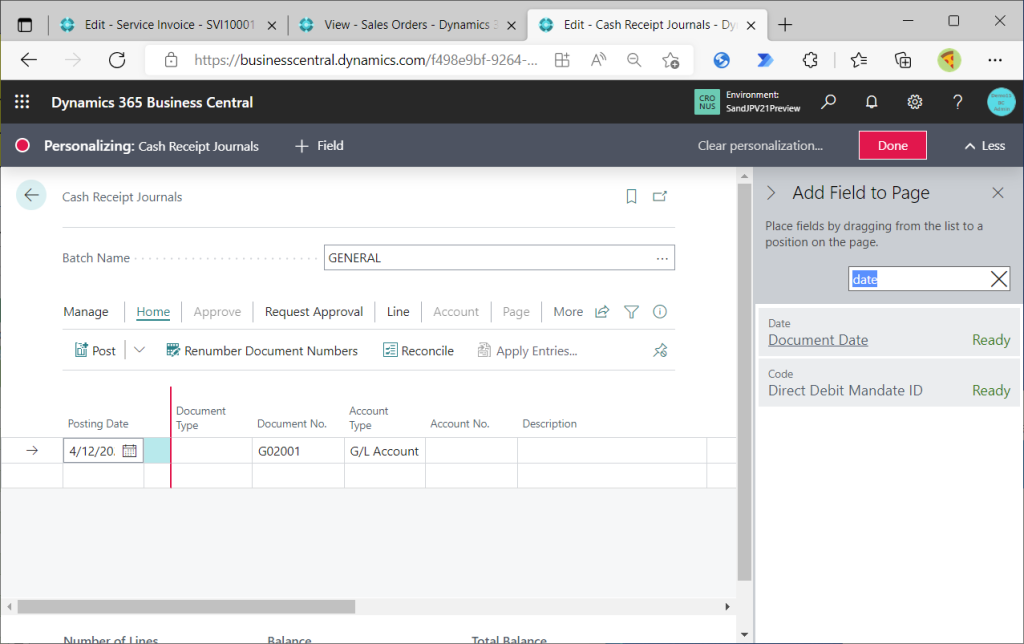This screenshot has height=644, width=1024.
Task: Click the Post action
Action: (95, 351)
